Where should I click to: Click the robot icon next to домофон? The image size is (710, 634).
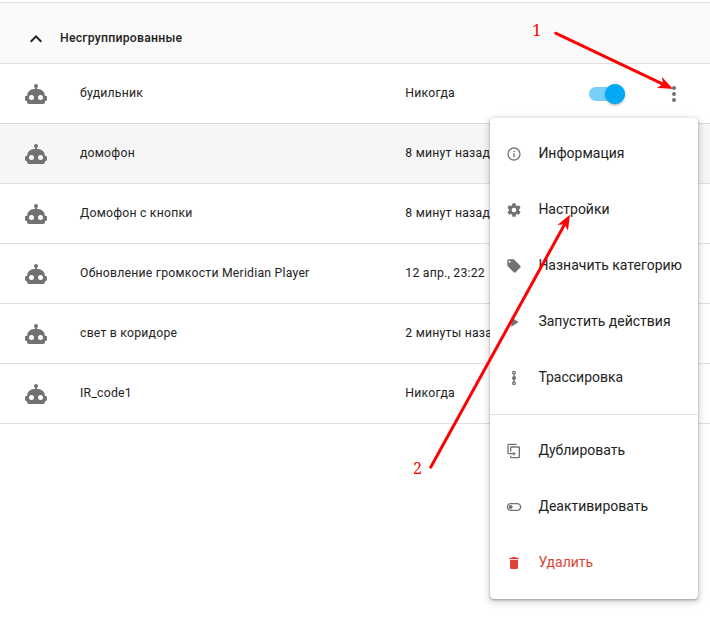(x=36, y=154)
